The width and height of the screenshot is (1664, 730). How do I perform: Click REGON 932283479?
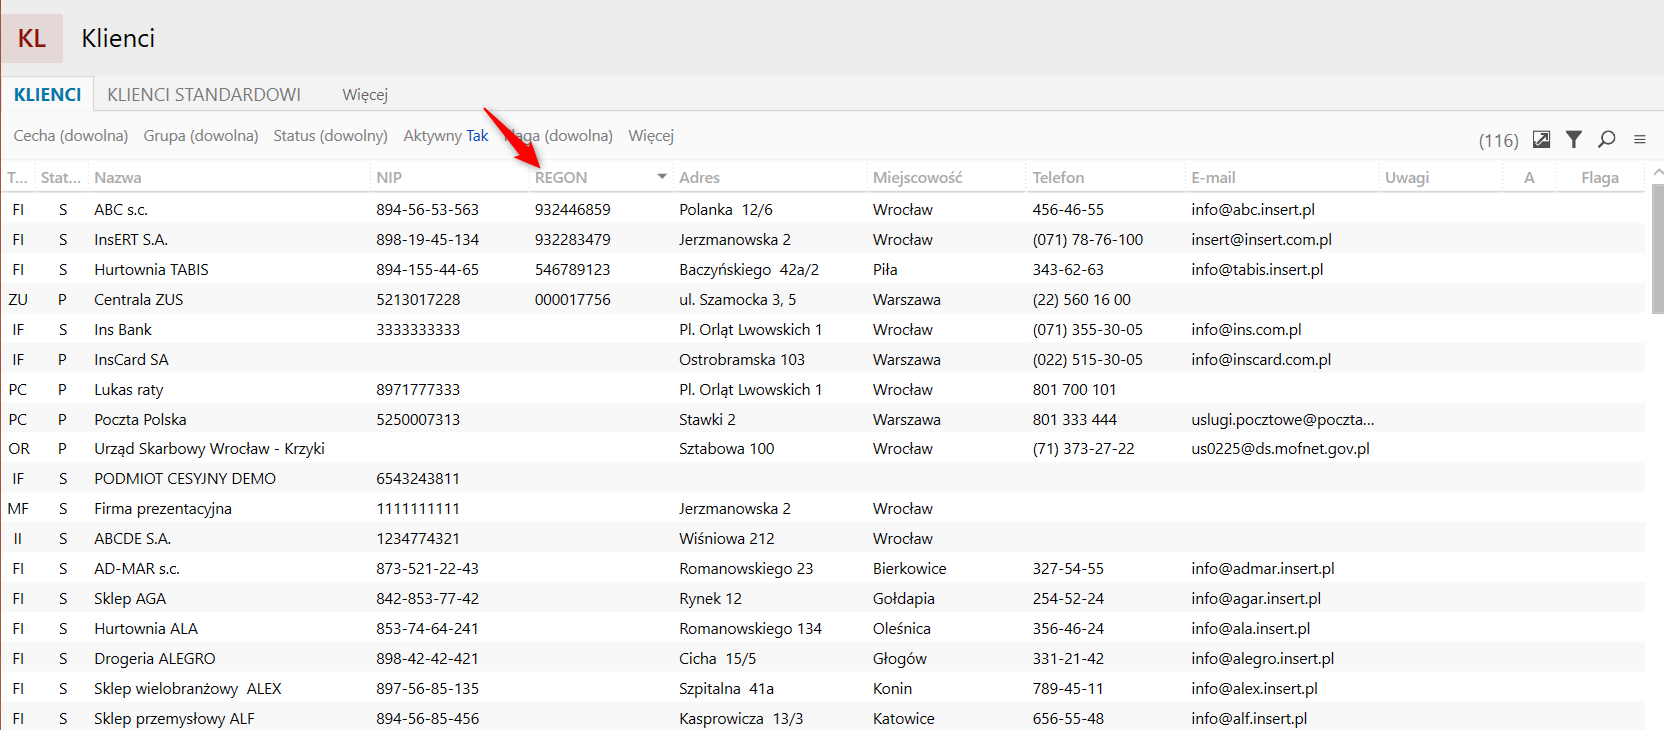pos(572,240)
